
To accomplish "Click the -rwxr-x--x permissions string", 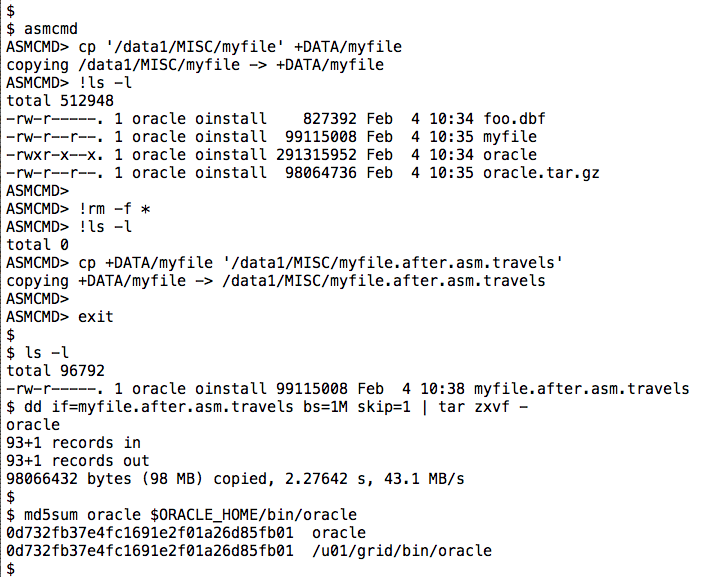I will [51, 155].
